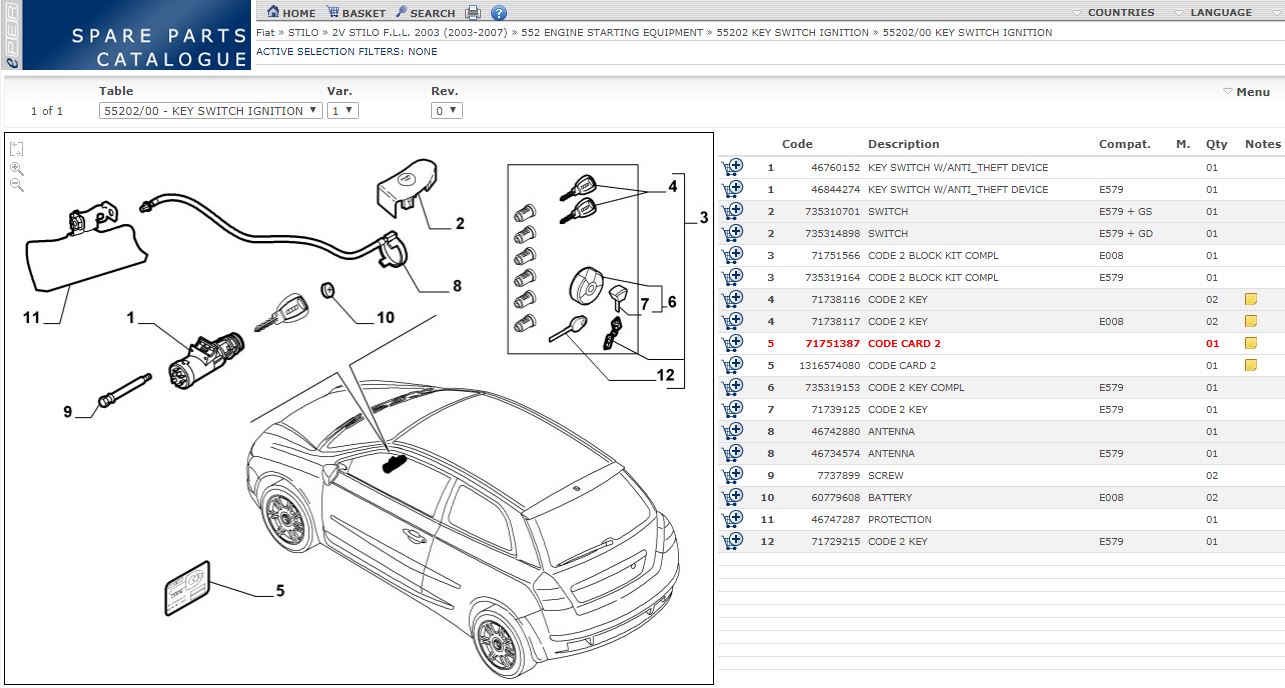Click the zoom out magnifier on diagram

point(17,185)
